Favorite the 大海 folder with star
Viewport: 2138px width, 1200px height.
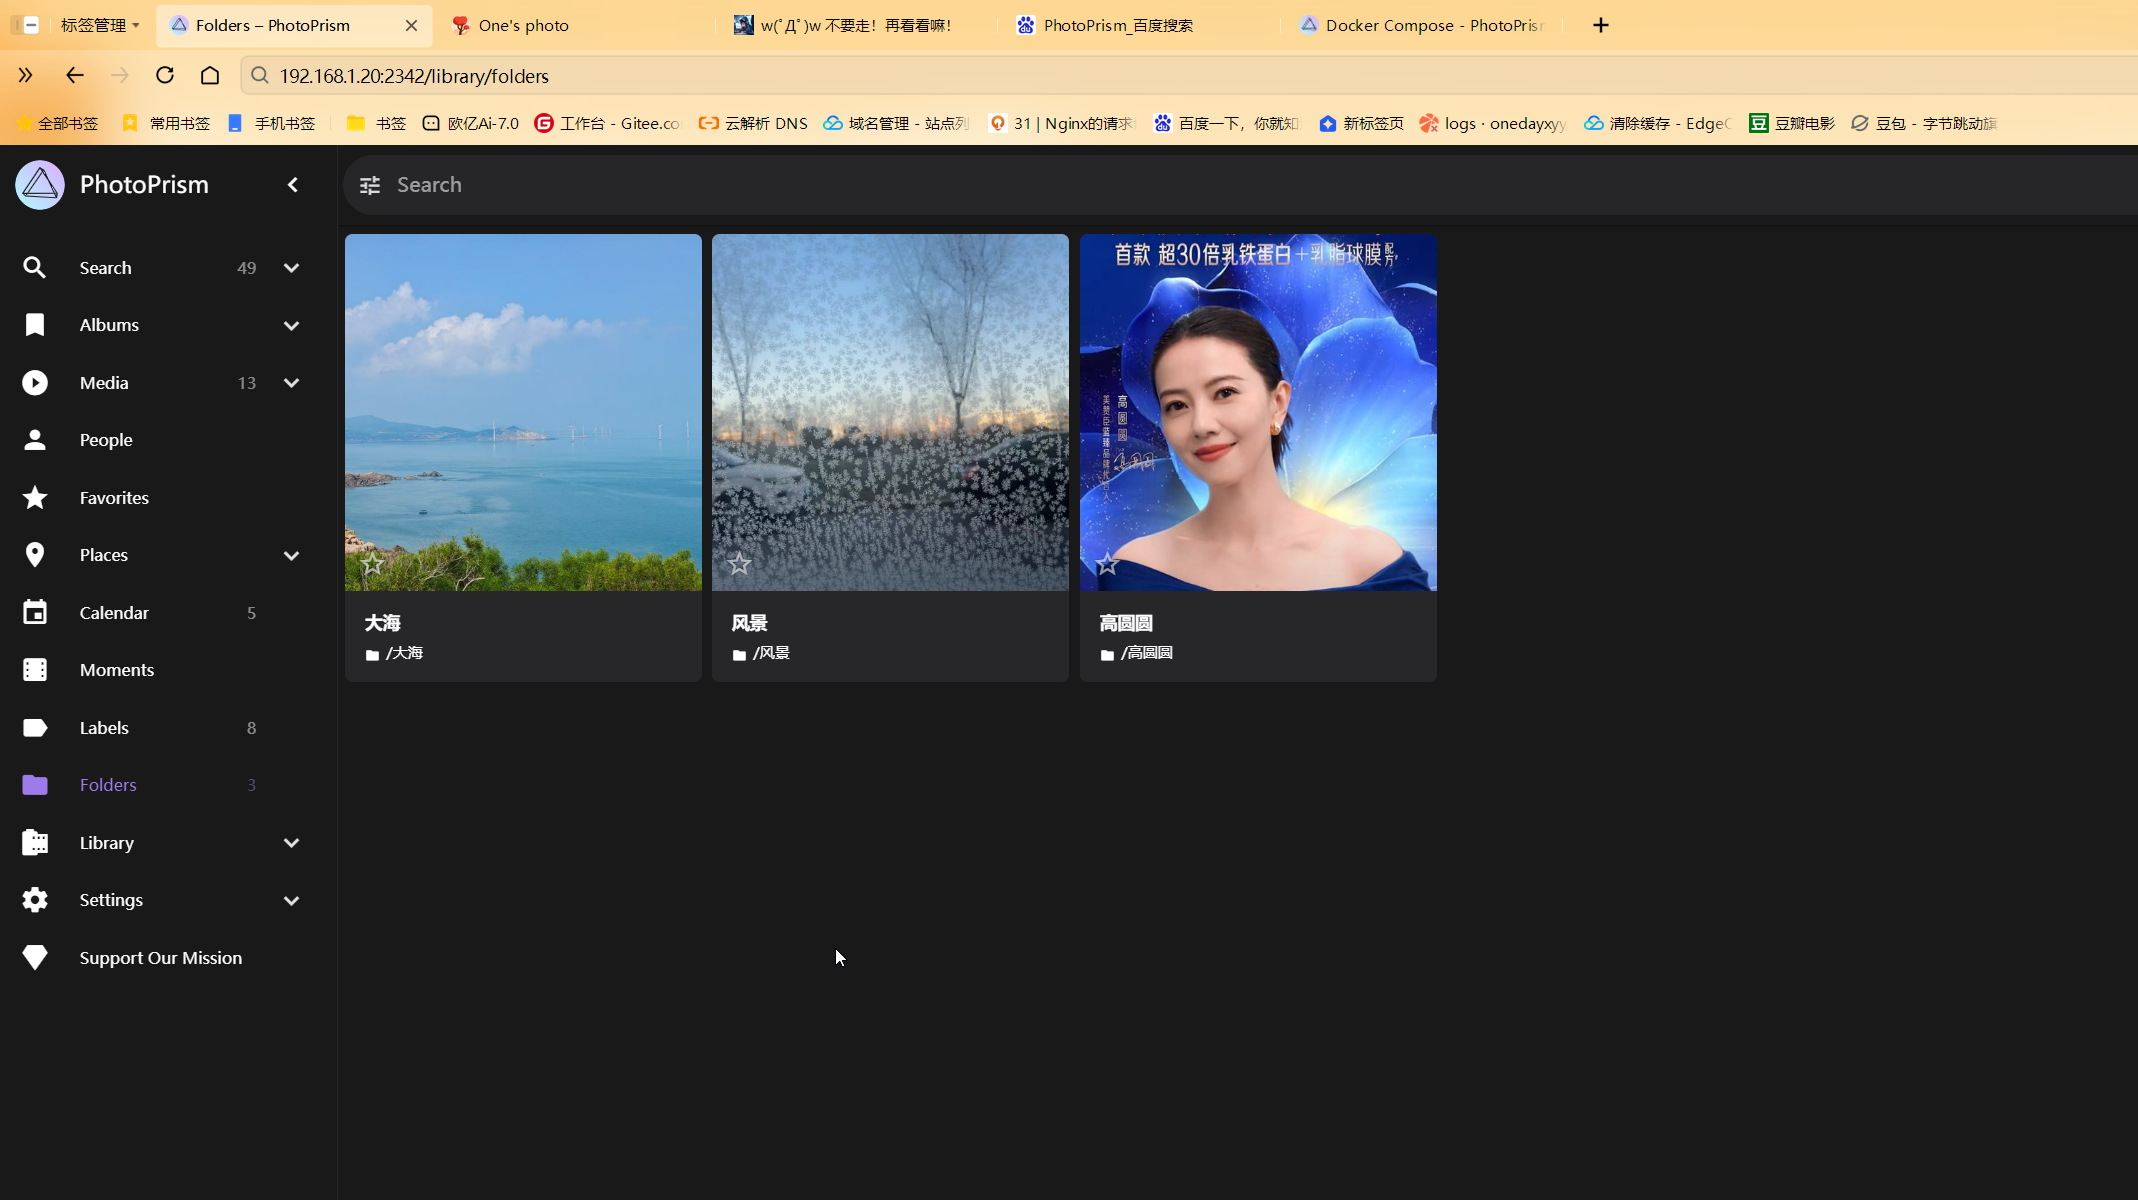372,564
